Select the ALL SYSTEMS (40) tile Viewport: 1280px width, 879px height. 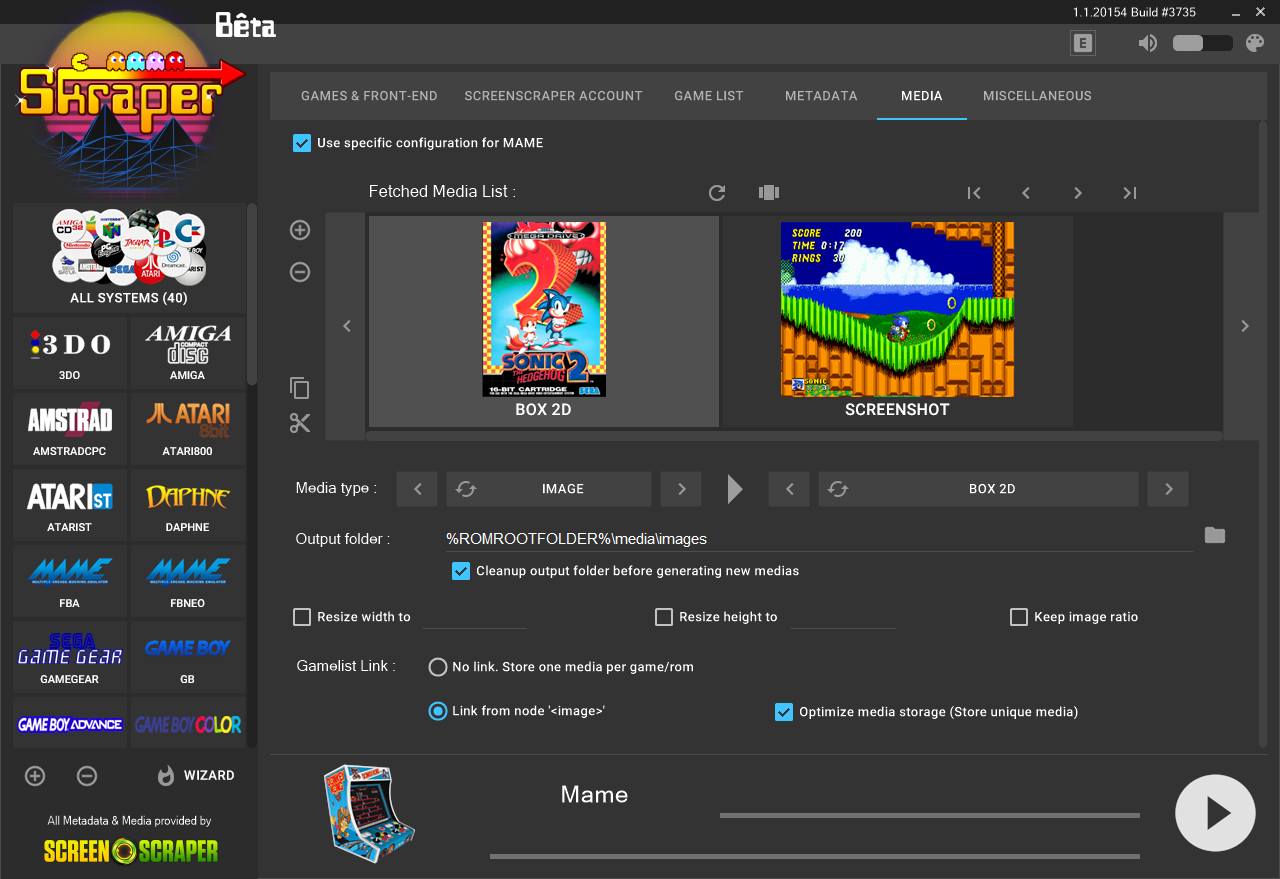pyautogui.click(x=129, y=258)
